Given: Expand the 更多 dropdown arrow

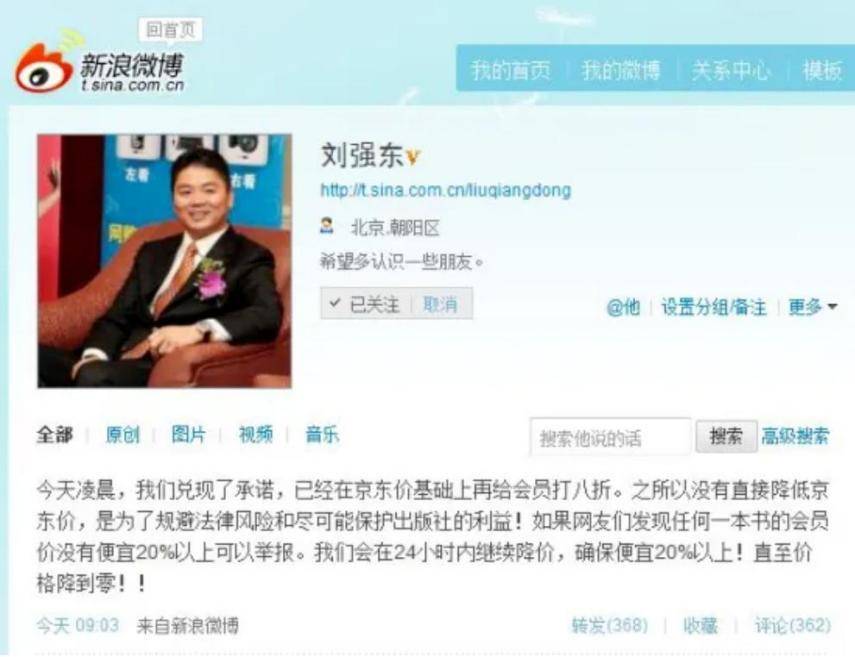Looking at the screenshot, I should (x=832, y=307).
